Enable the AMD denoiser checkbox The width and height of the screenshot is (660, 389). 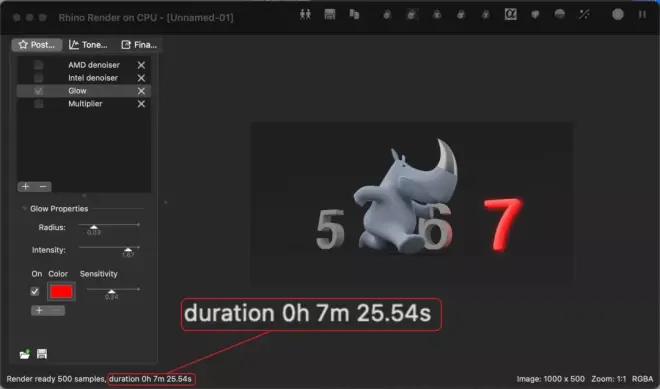coord(38,65)
